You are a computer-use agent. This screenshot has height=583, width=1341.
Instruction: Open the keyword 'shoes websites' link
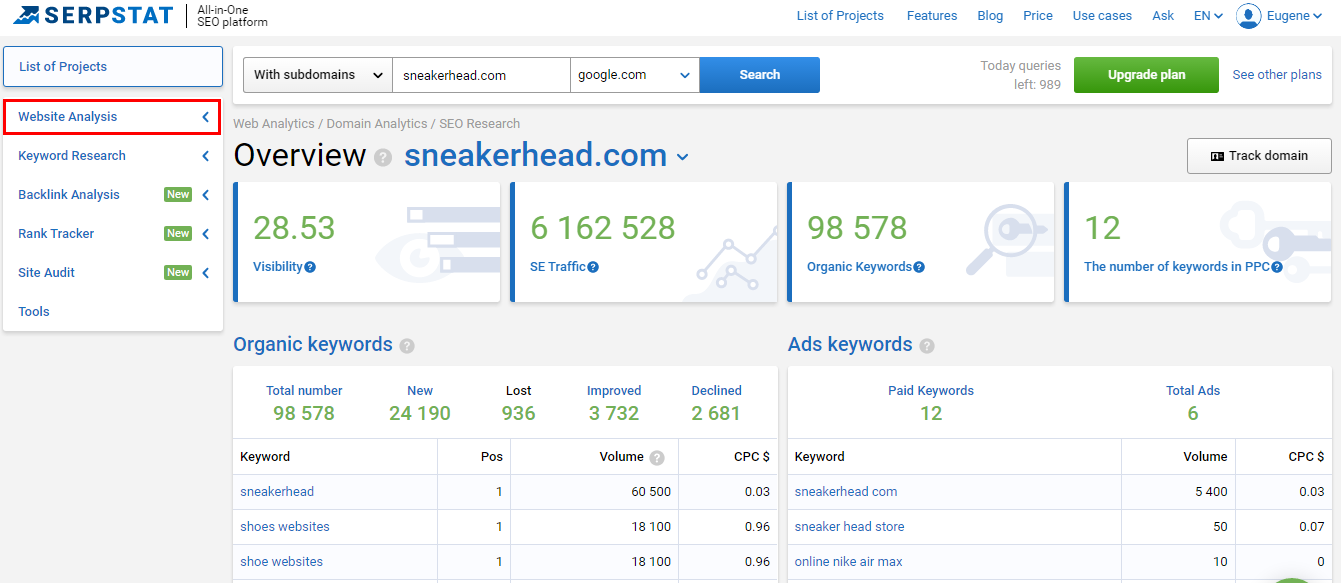click(285, 527)
